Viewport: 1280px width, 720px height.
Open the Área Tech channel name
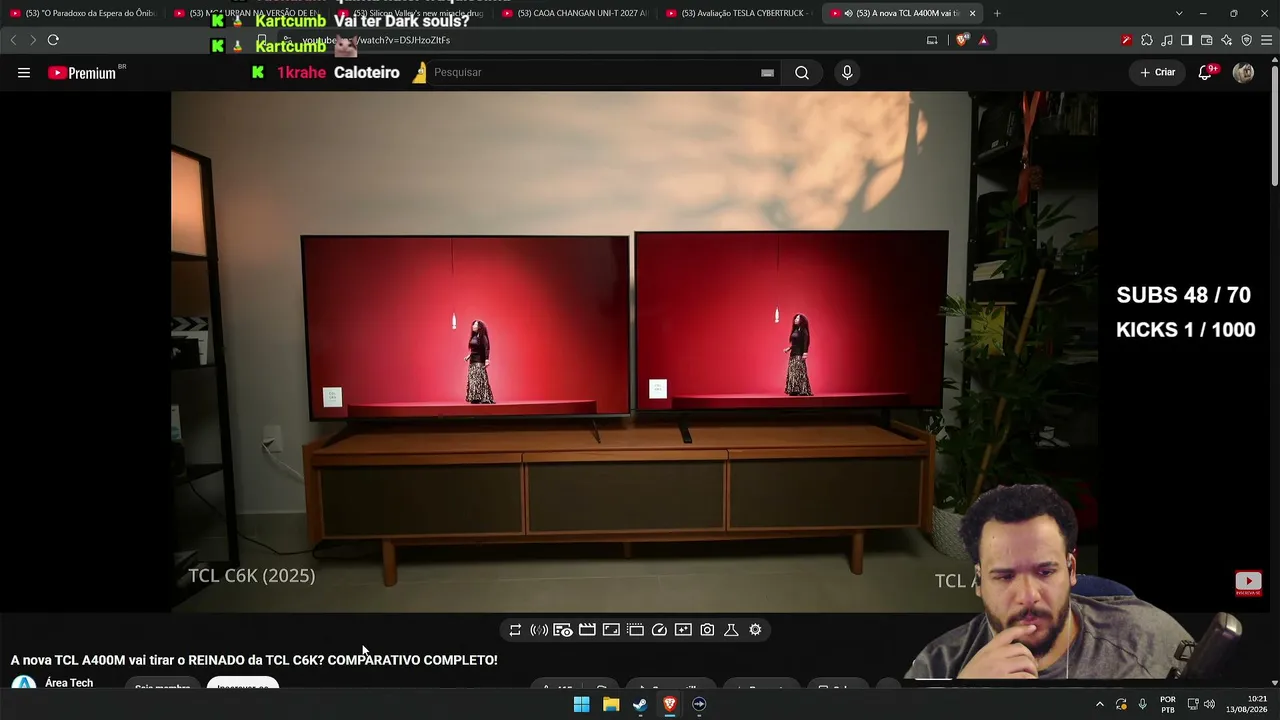tap(69, 683)
